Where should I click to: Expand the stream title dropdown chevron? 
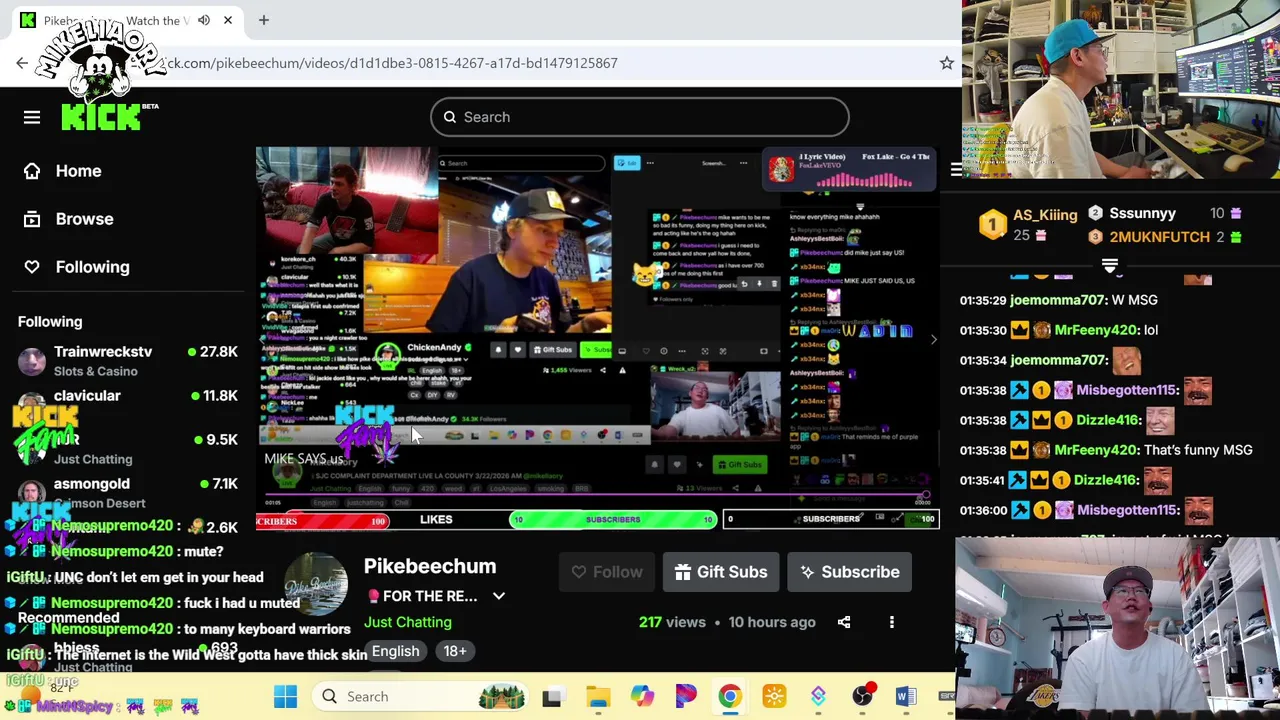[499, 596]
